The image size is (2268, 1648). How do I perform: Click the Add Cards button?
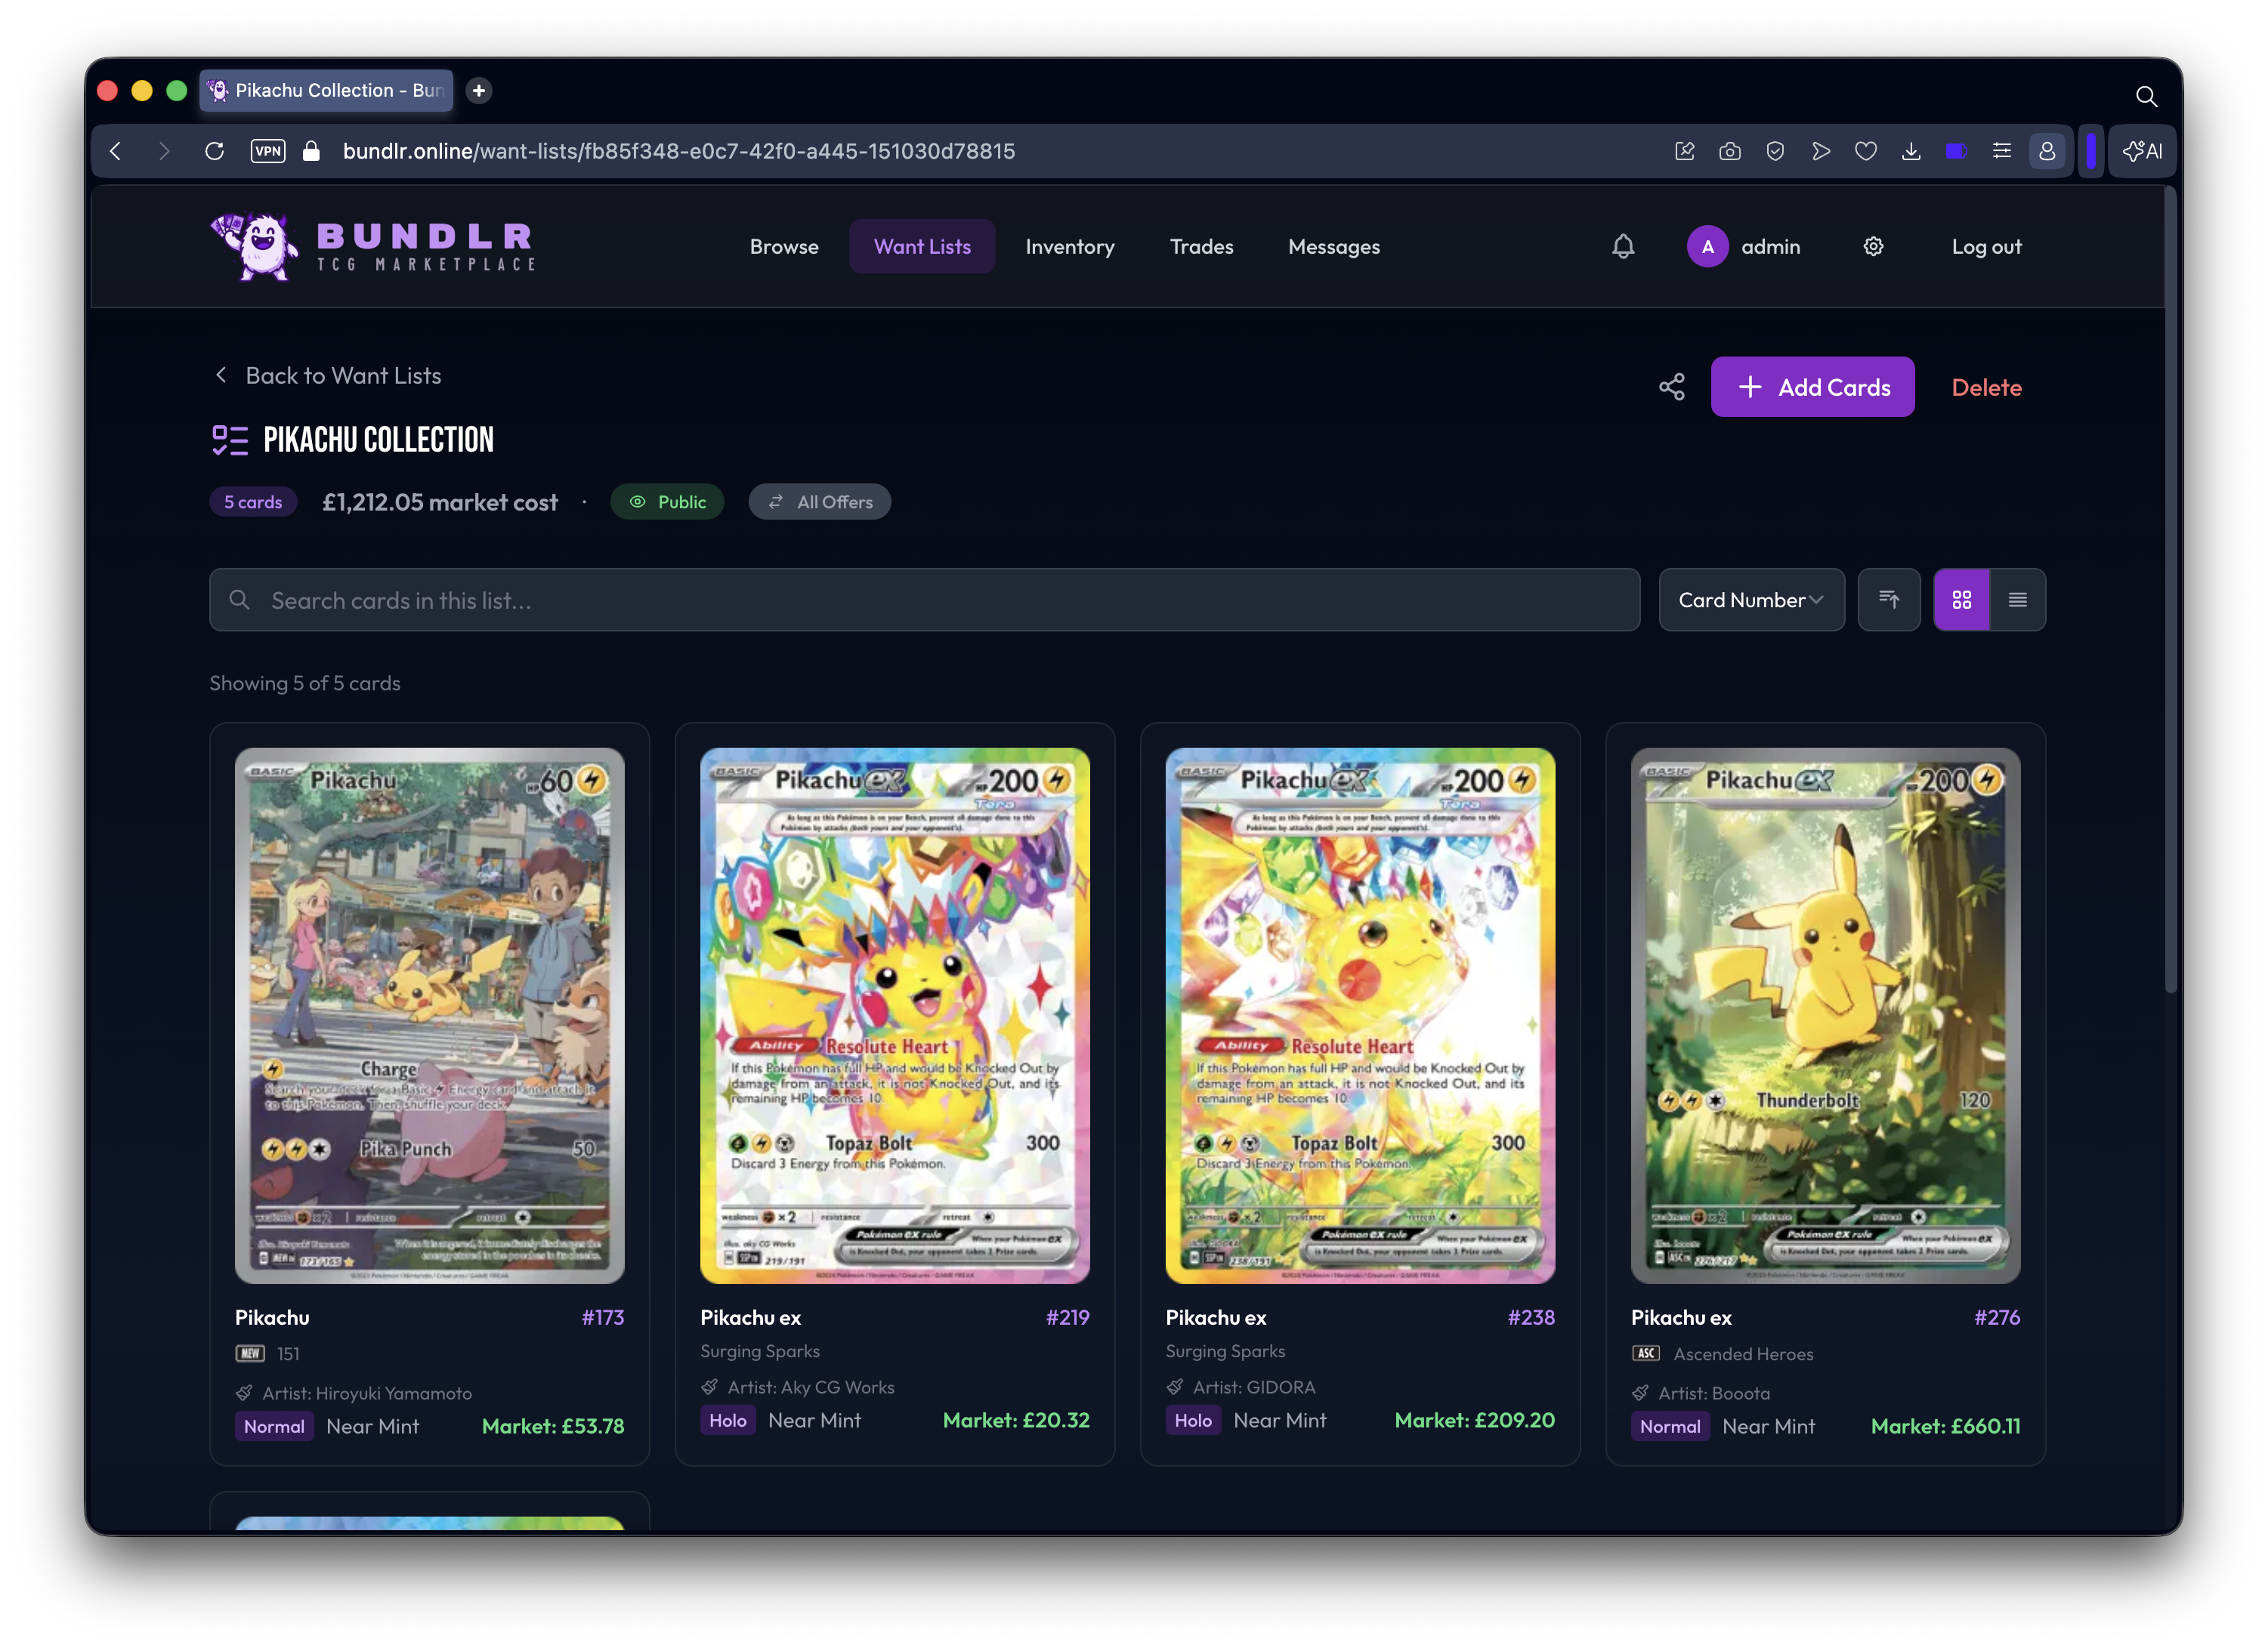tap(1812, 387)
